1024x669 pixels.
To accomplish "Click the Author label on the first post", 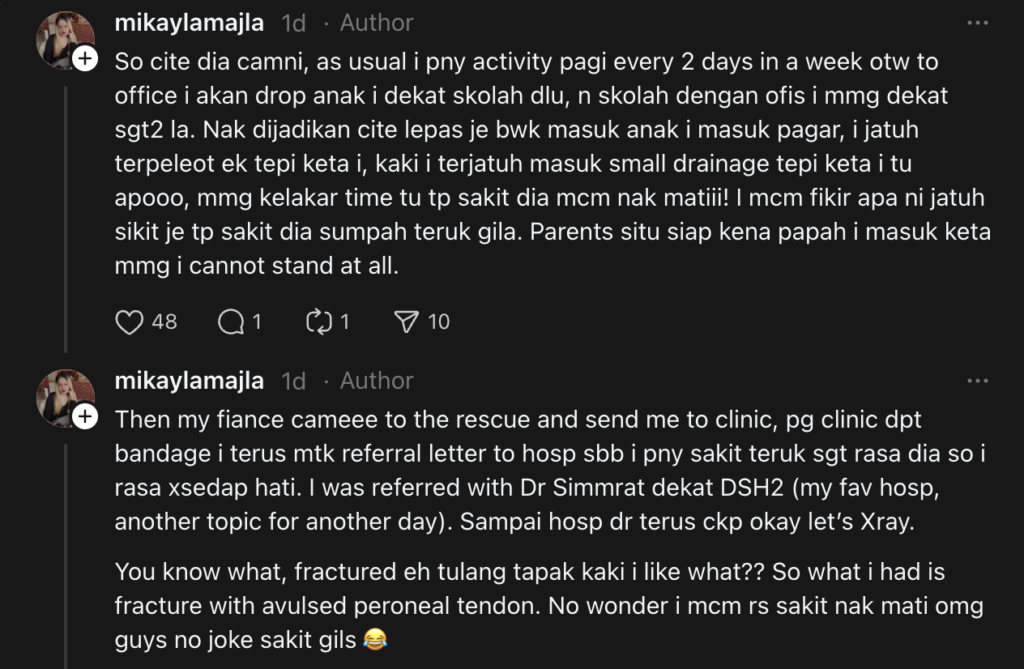I will tap(376, 22).
